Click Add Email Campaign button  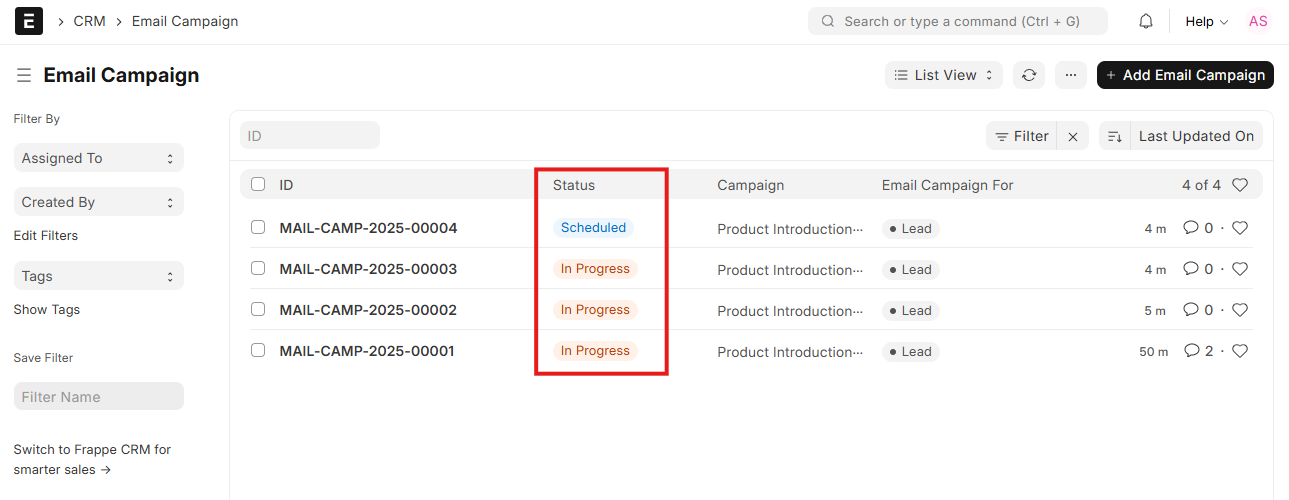(x=1184, y=75)
